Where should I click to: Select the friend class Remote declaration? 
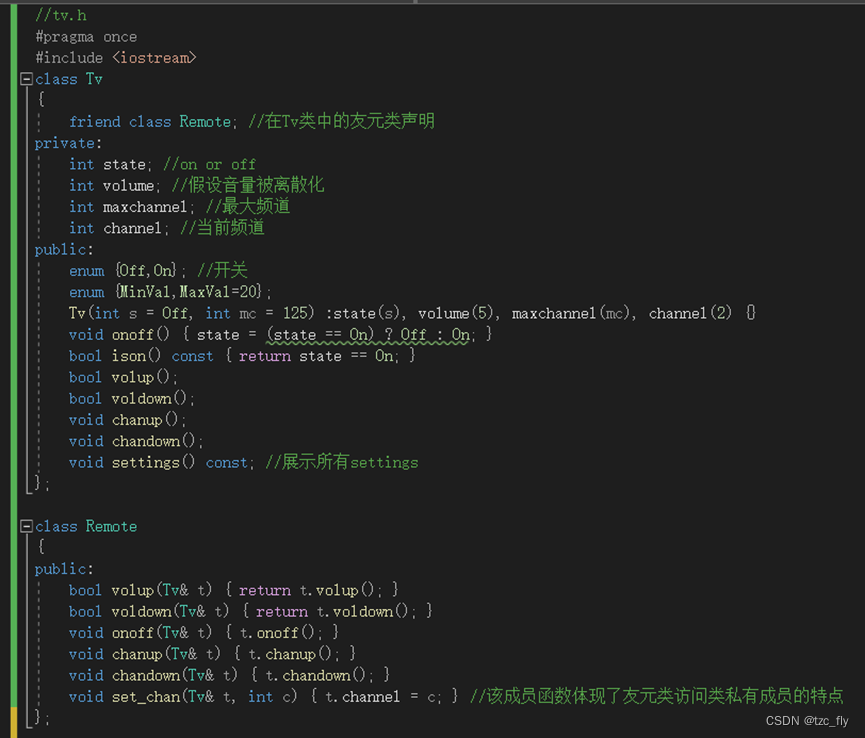coord(153,121)
